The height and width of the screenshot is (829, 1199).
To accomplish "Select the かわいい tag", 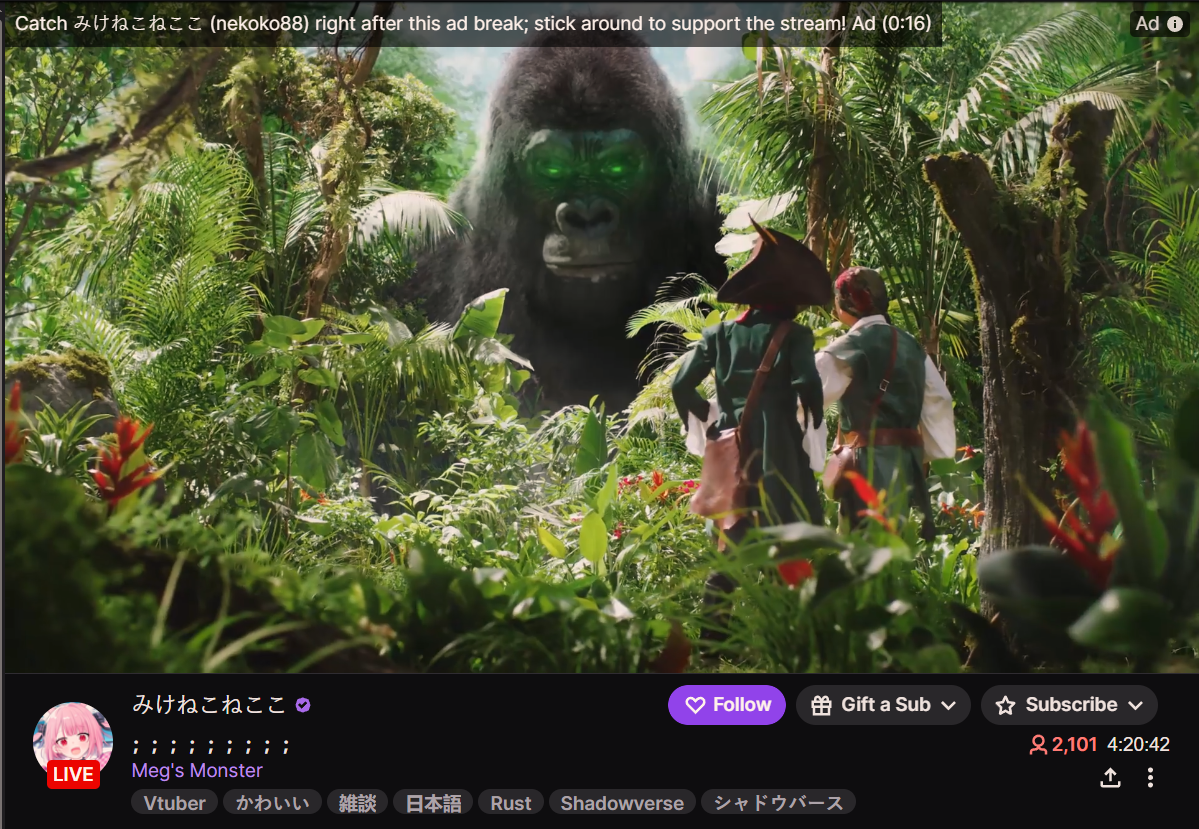I will (272, 803).
